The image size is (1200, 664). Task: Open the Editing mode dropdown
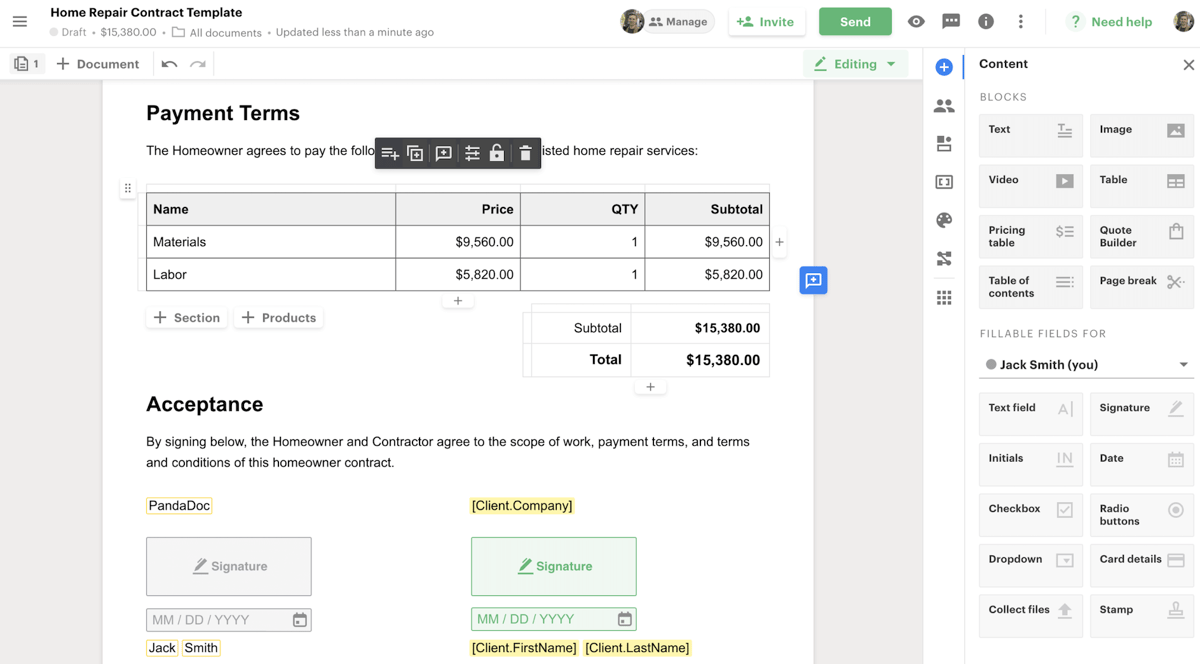tap(855, 64)
